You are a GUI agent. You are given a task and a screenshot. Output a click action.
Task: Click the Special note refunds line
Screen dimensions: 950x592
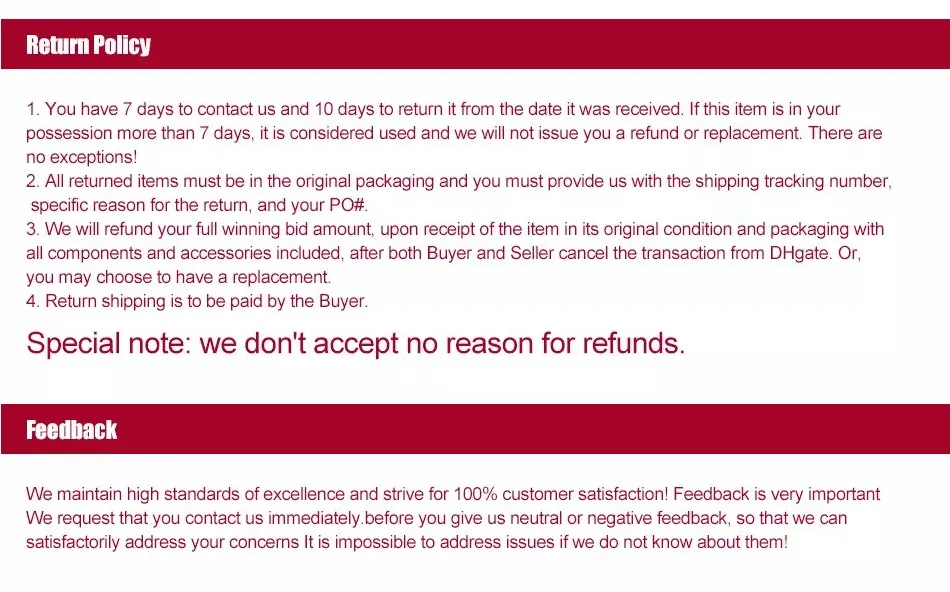356,343
